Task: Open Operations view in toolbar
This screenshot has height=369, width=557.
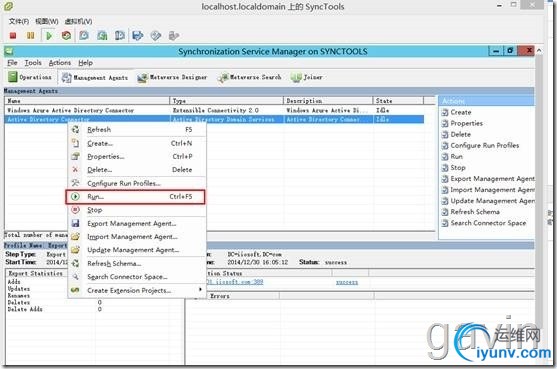Action: pyautogui.click(x=30, y=77)
